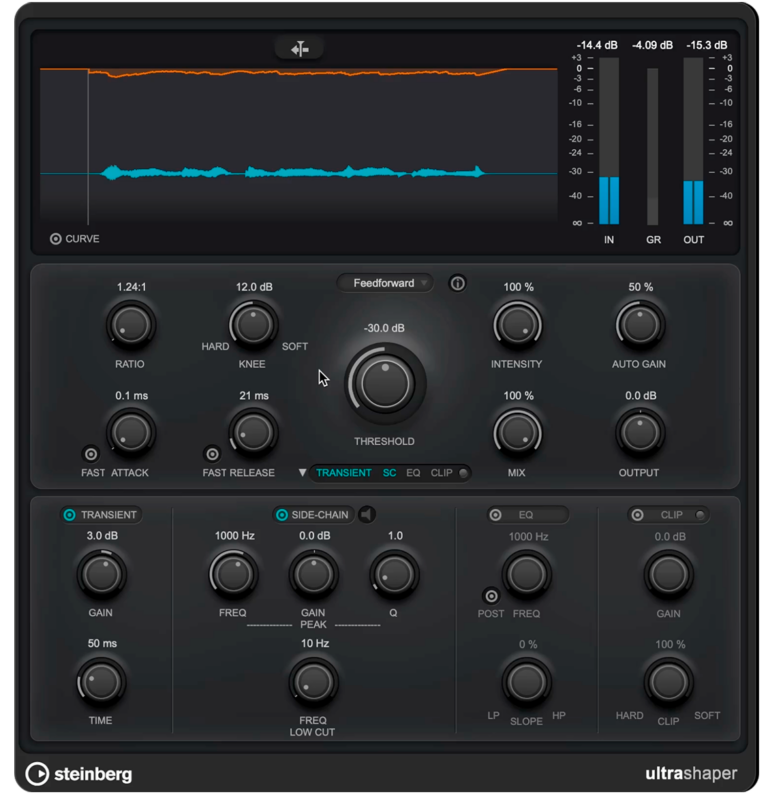The width and height of the screenshot is (768, 799).
Task: Click the -15.3 dB output peak reading
Action: click(706, 45)
